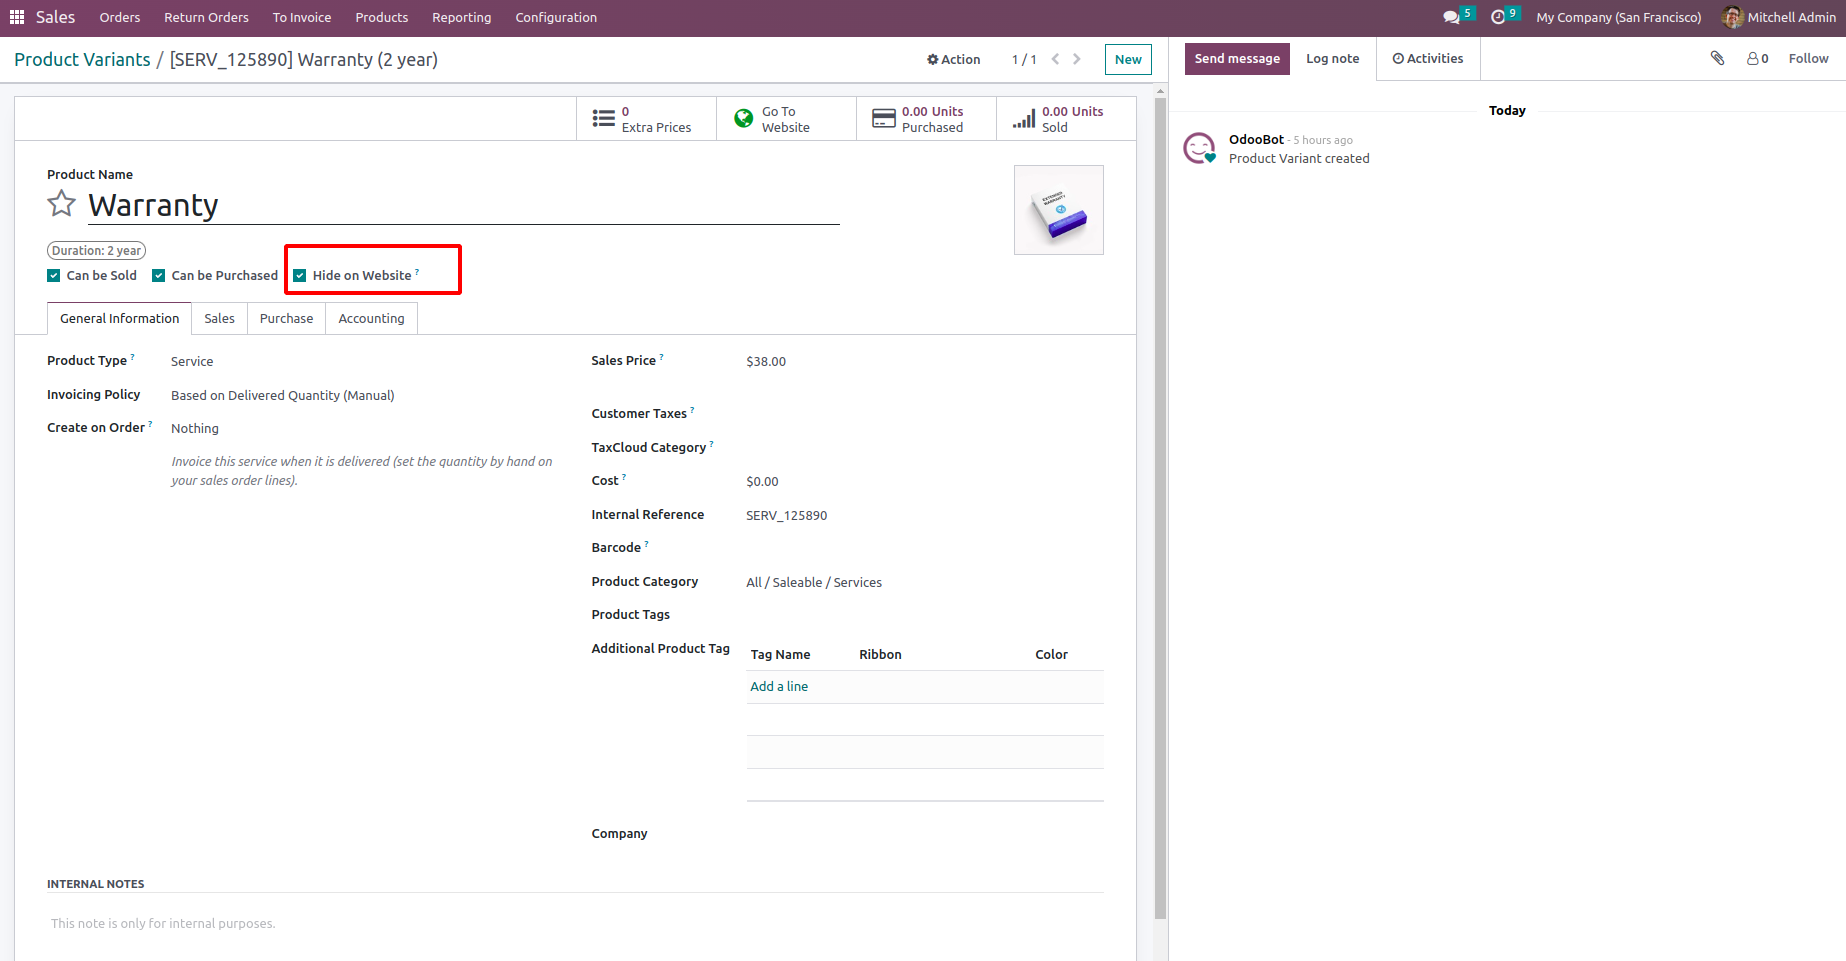
Task: Click the internal notes text area
Action: tap(575, 923)
